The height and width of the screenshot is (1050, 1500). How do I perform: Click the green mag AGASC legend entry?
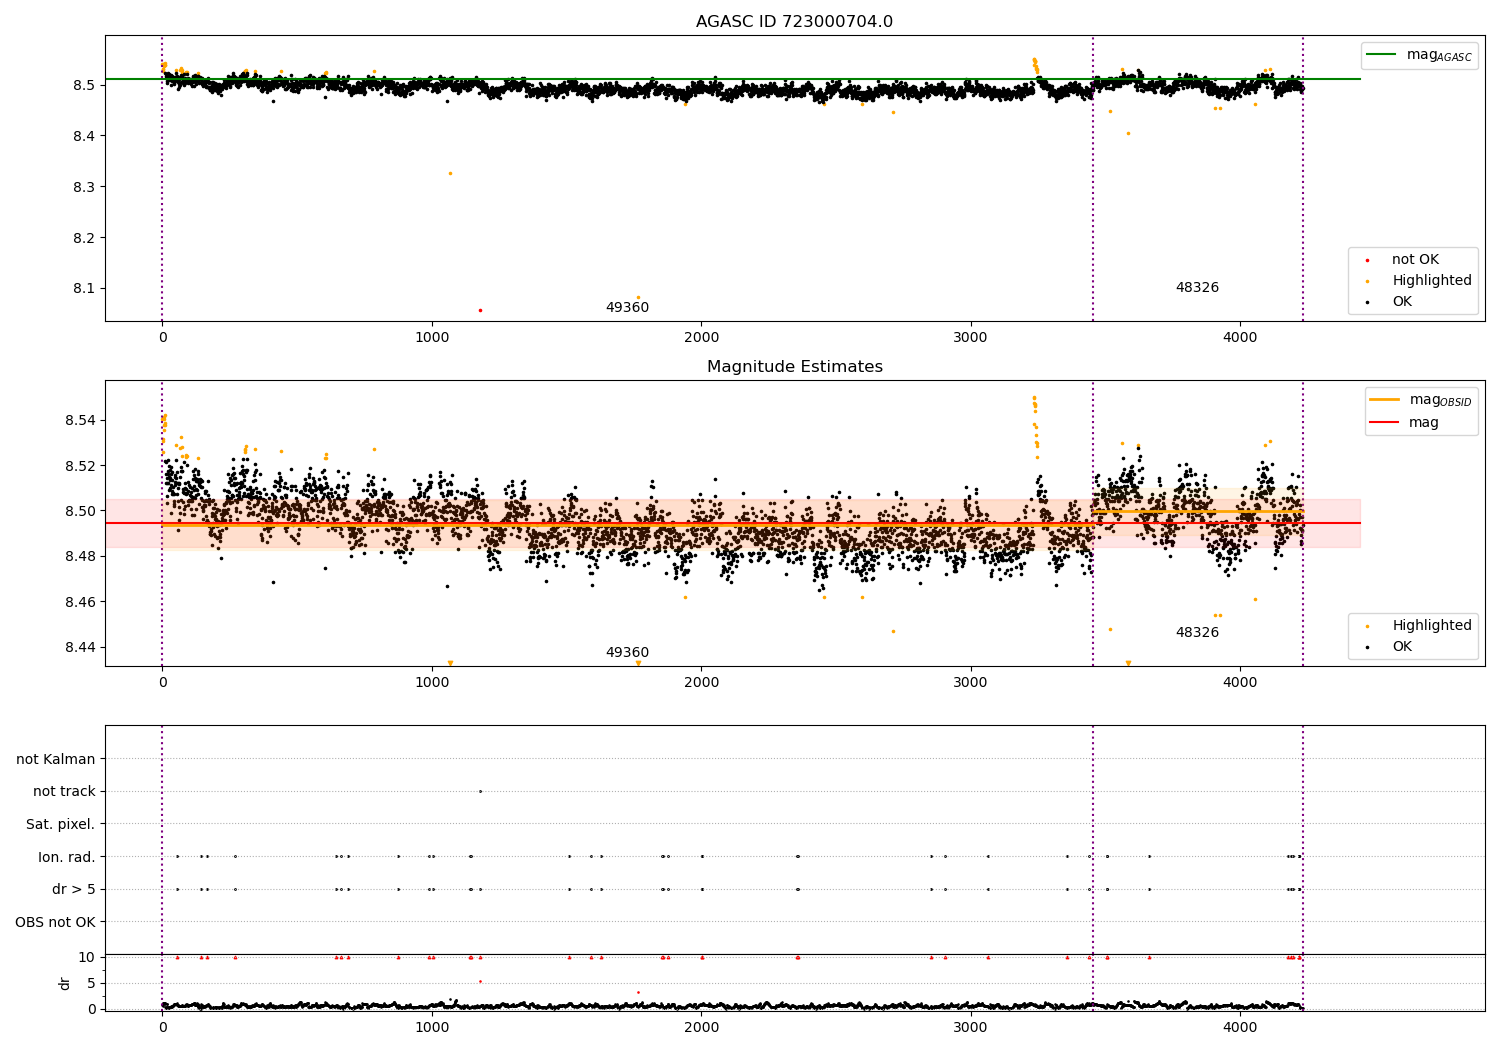point(1419,55)
